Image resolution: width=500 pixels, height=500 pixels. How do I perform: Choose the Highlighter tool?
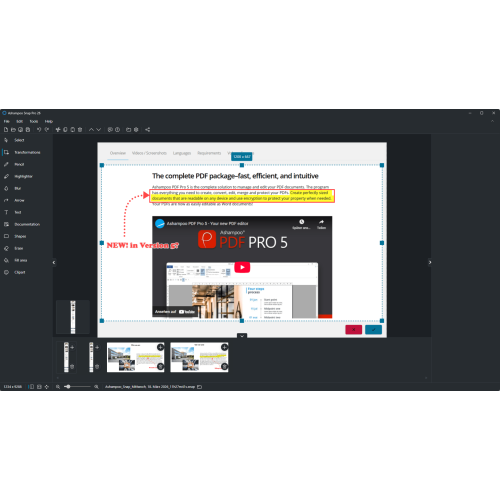[x=23, y=176]
